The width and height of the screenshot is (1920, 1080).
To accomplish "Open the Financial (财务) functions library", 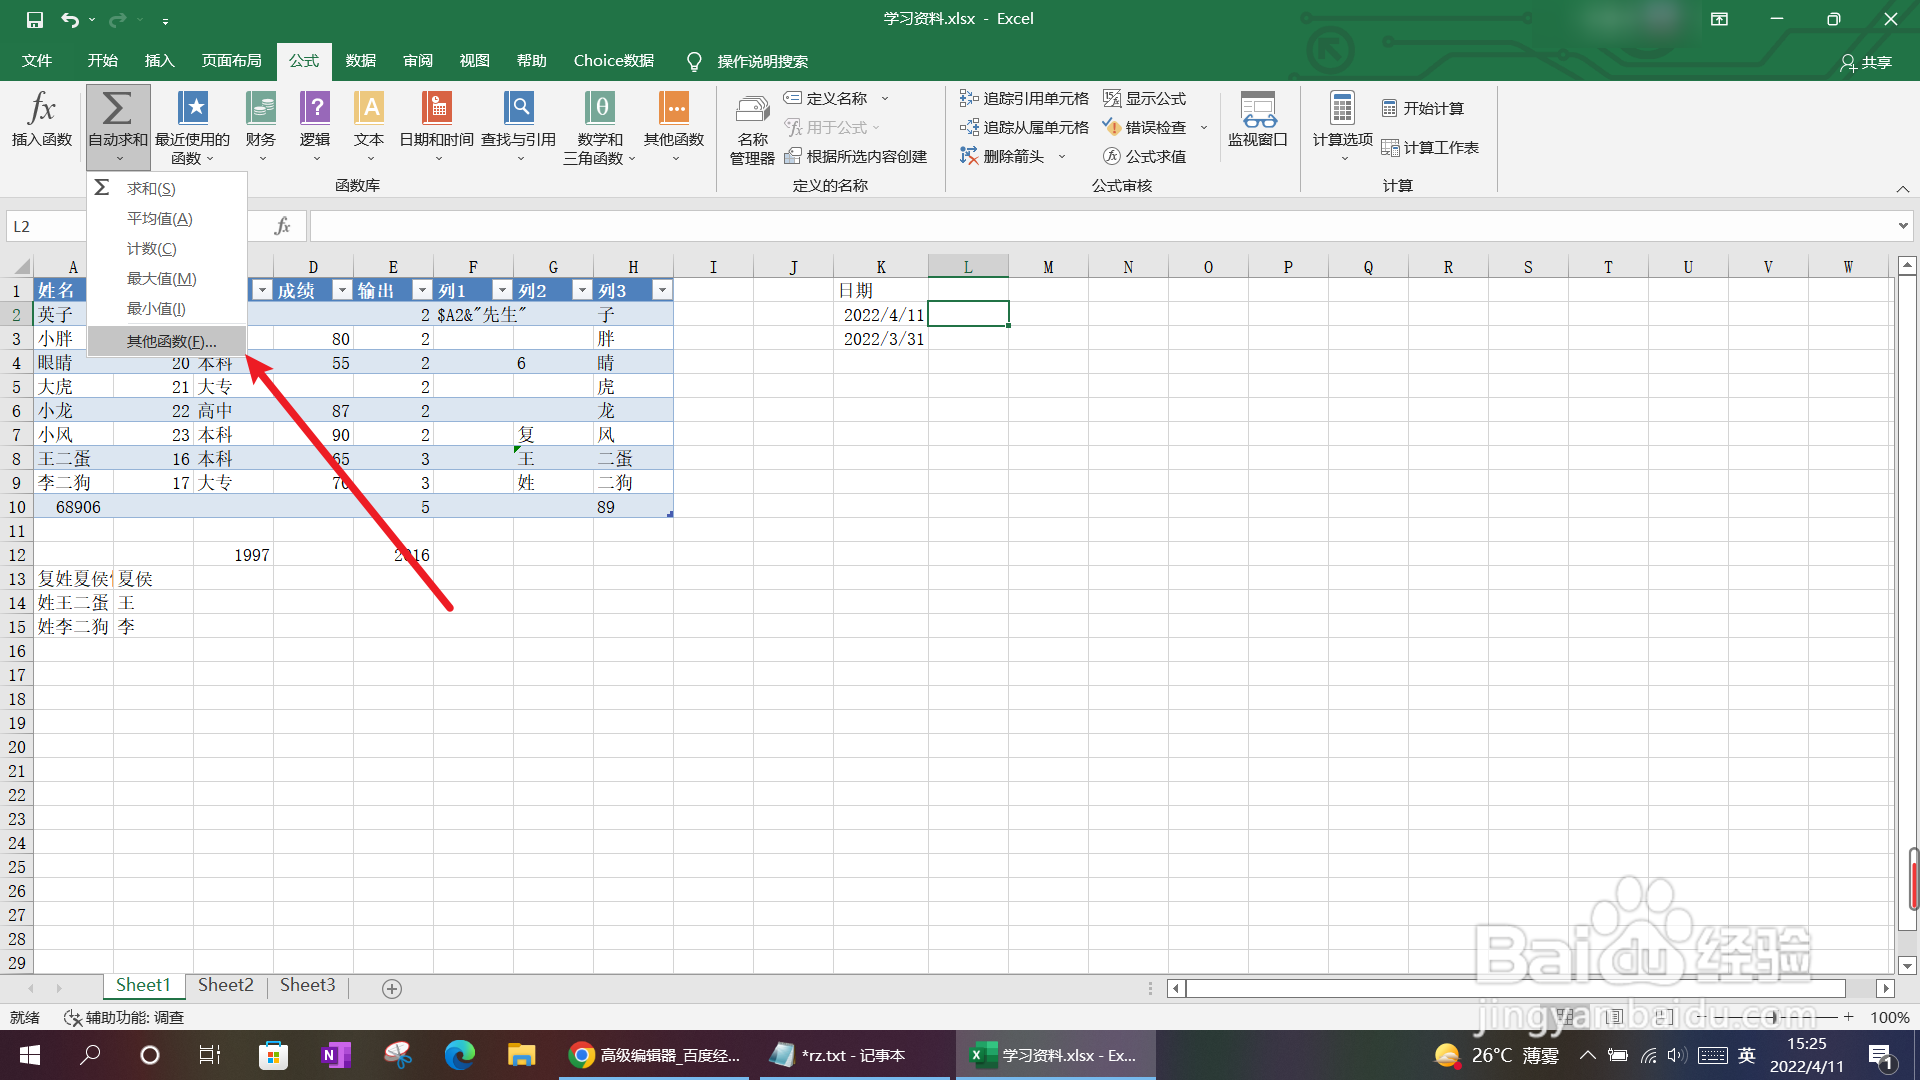I will coord(261,128).
